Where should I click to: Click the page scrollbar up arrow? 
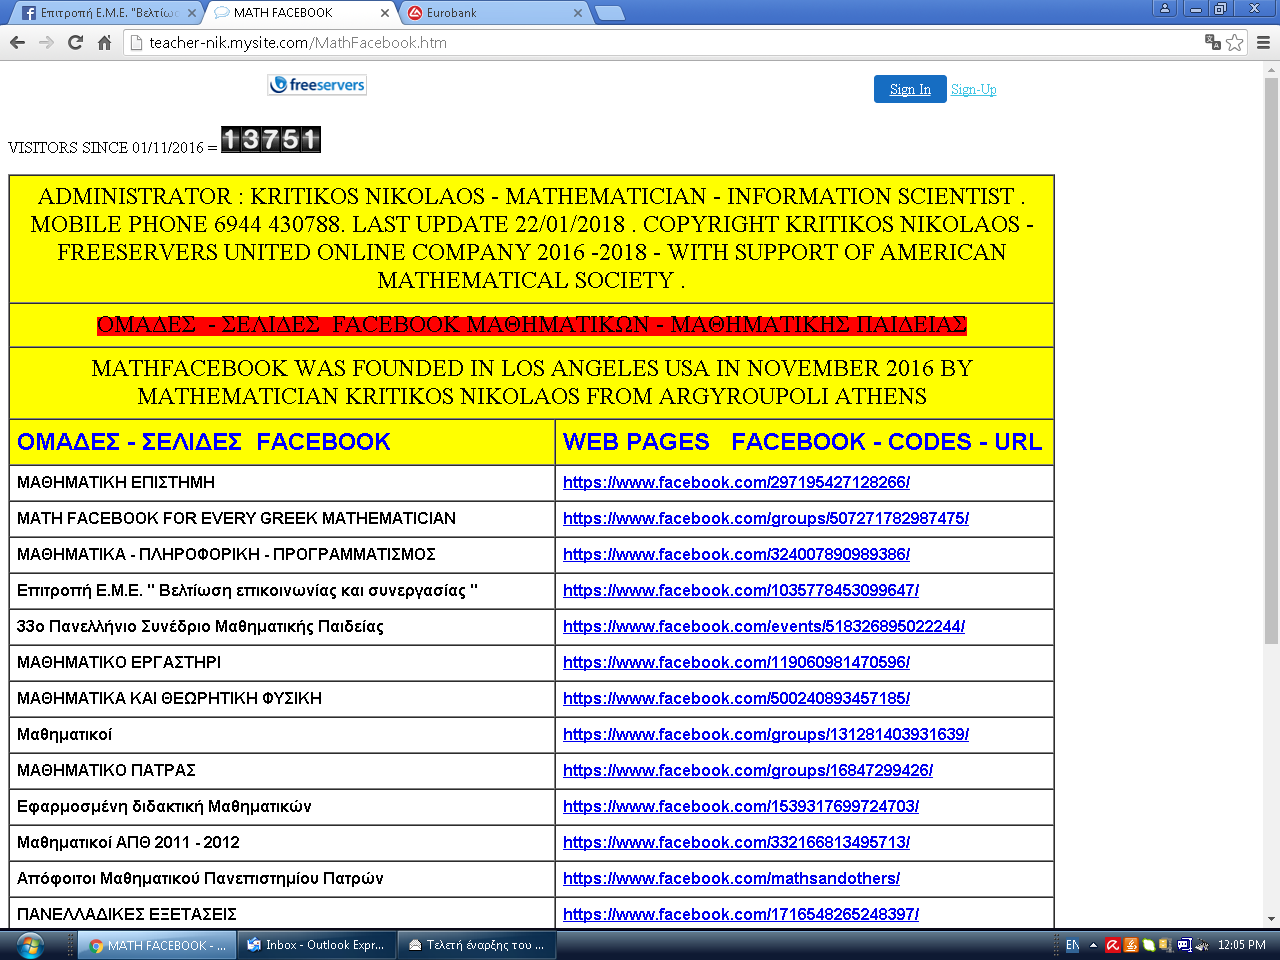click(1271, 69)
